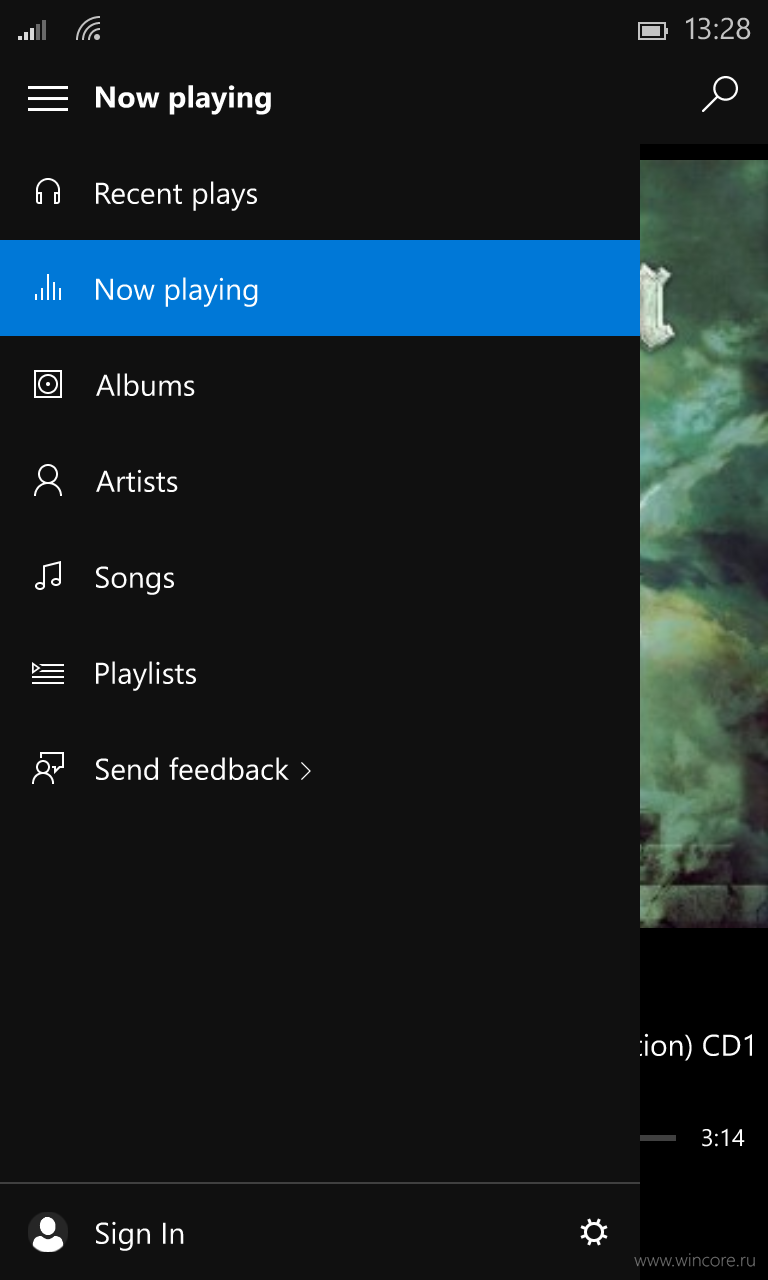Click the Sign In avatar icon
This screenshot has width=768, height=1280.
pos(48,1233)
